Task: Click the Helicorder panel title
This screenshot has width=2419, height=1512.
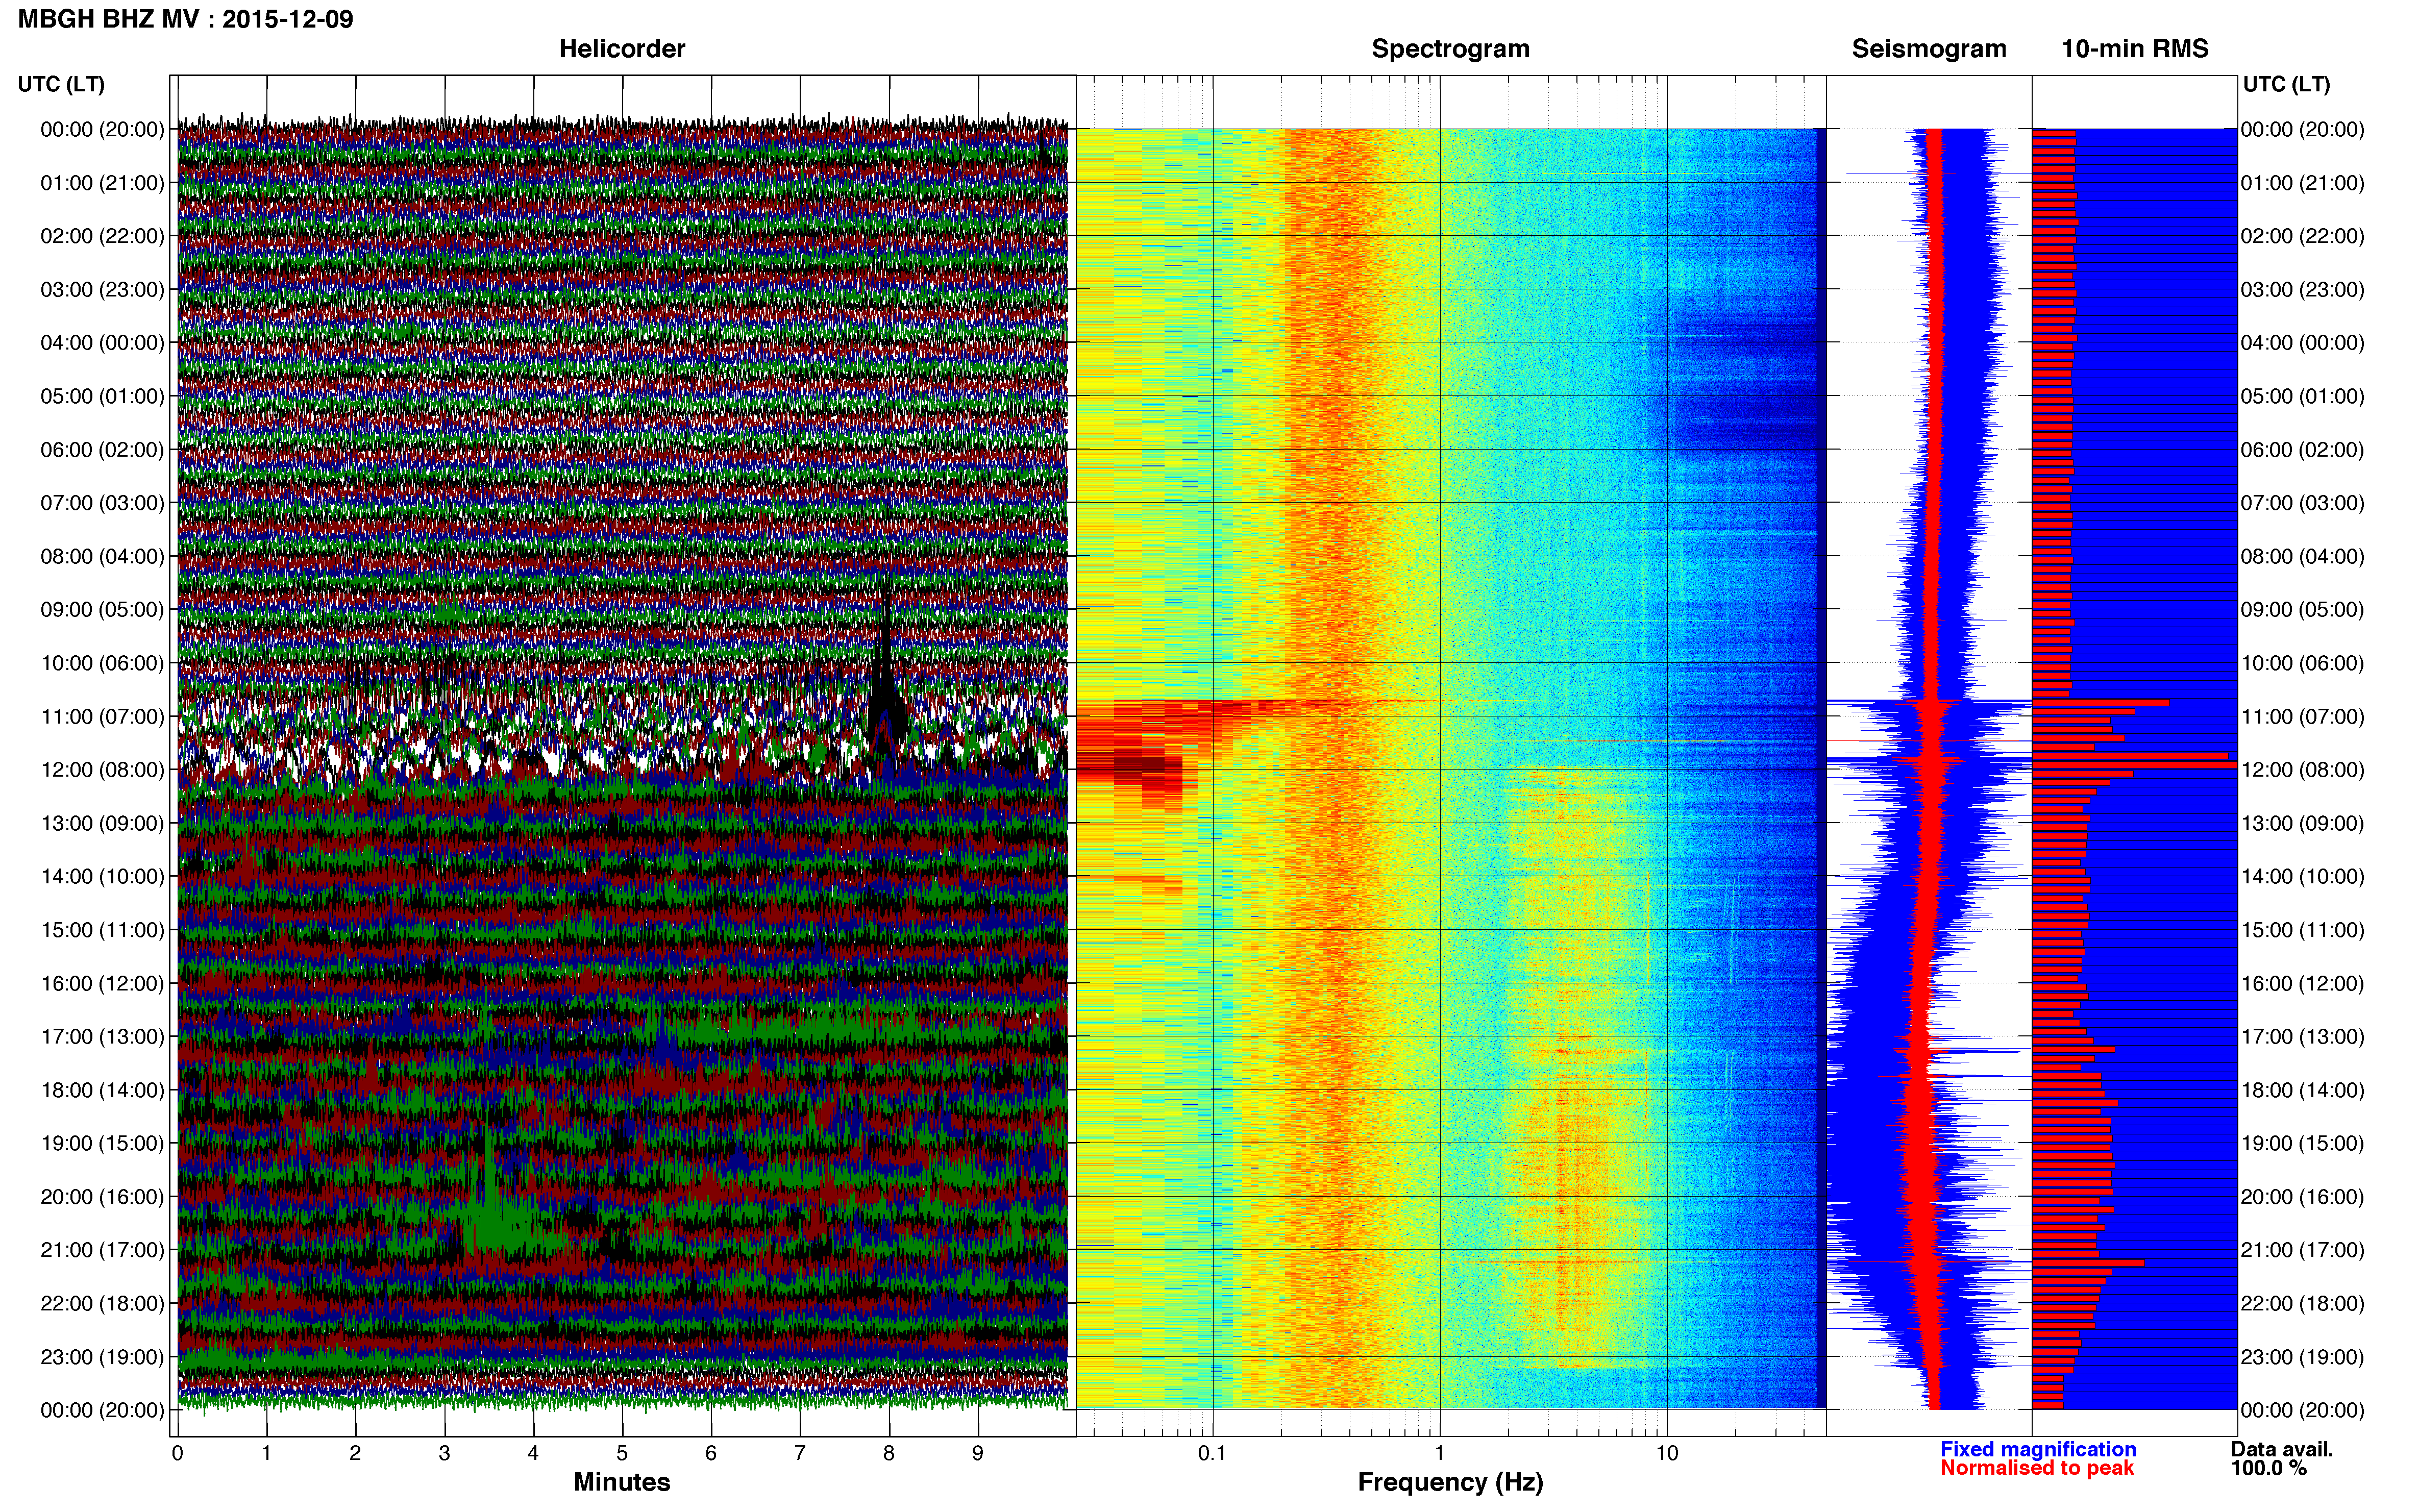Action: click(621, 49)
